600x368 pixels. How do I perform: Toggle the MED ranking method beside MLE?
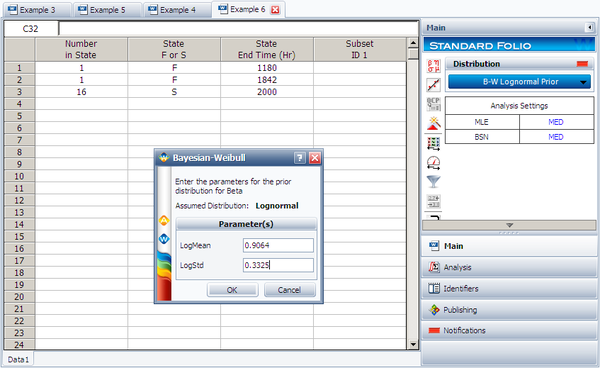click(x=556, y=122)
